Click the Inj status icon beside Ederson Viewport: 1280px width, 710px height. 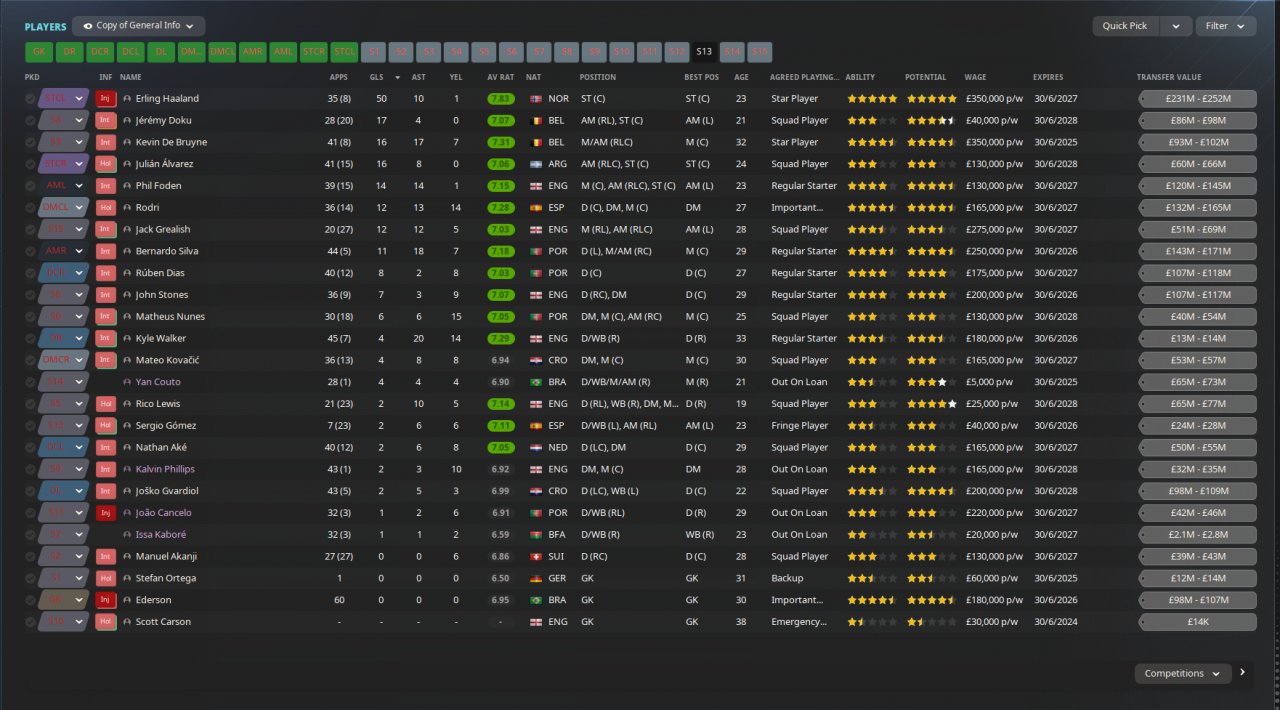coord(105,600)
